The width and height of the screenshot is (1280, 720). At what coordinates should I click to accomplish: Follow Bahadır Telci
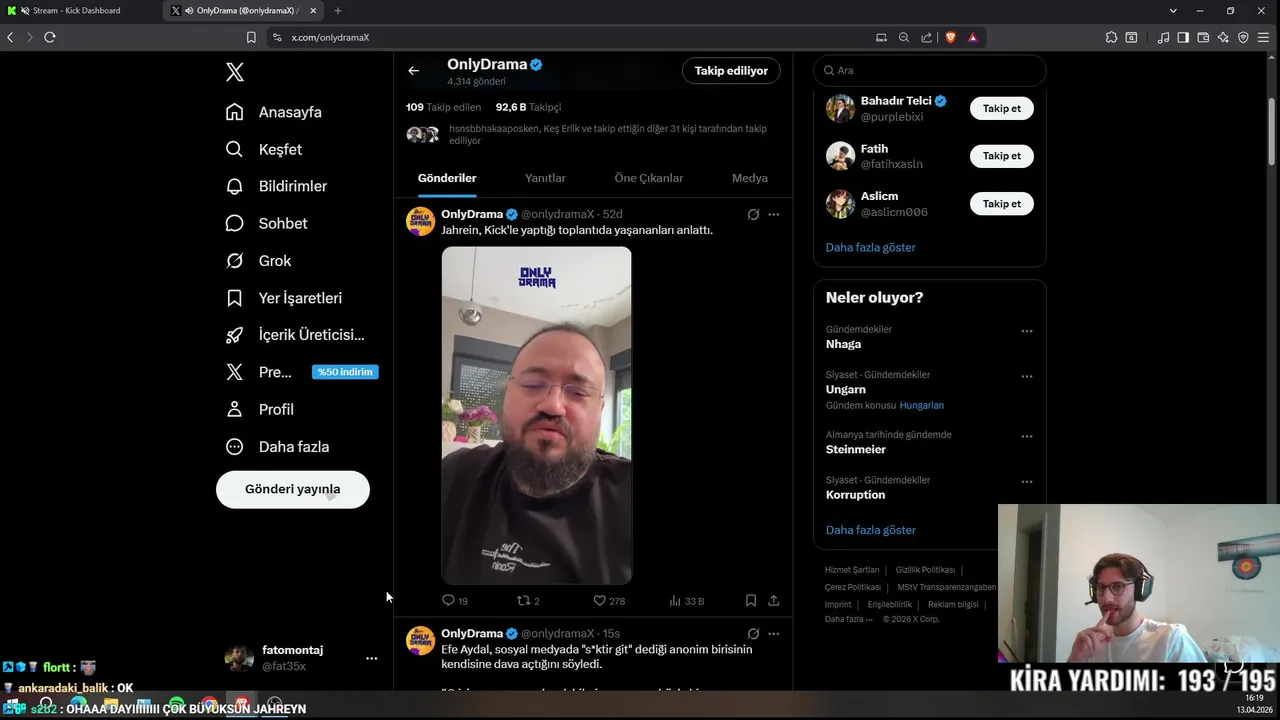[1002, 108]
